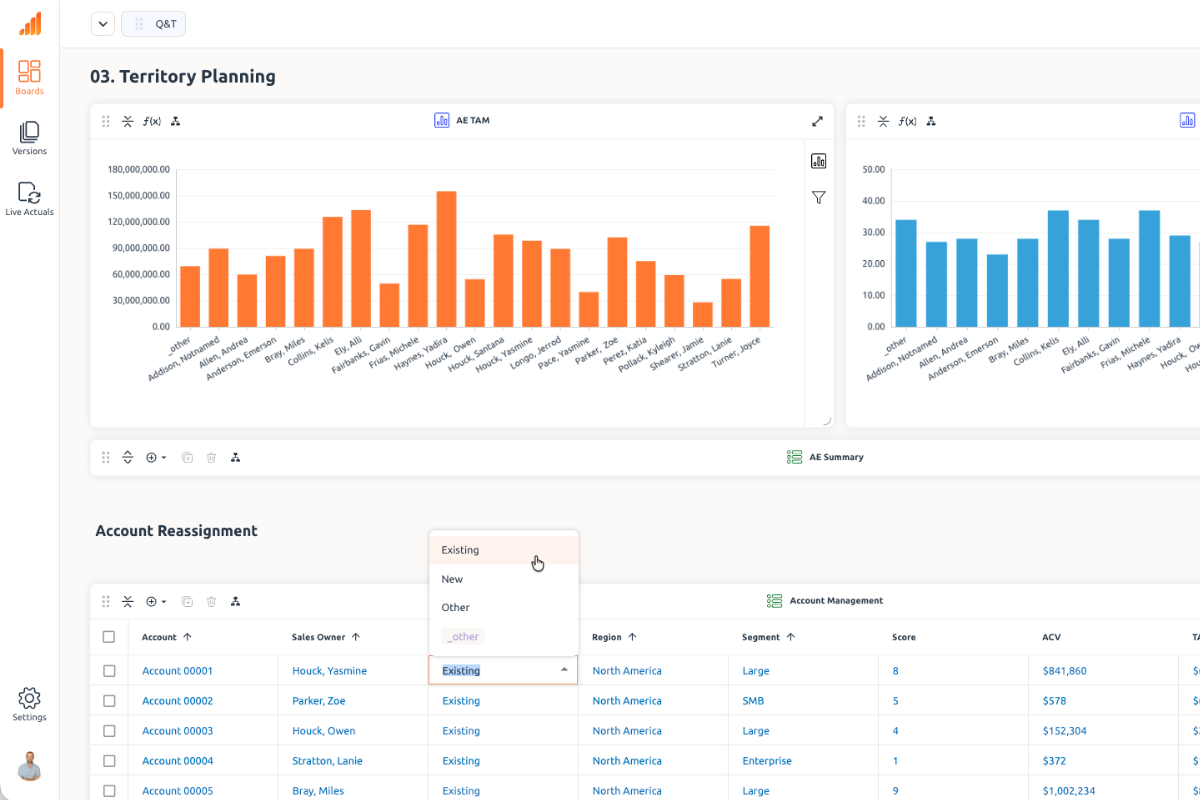The image size is (1200, 800).
Task: Check the Account 00001 row checkbox
Action: point(109,671)
